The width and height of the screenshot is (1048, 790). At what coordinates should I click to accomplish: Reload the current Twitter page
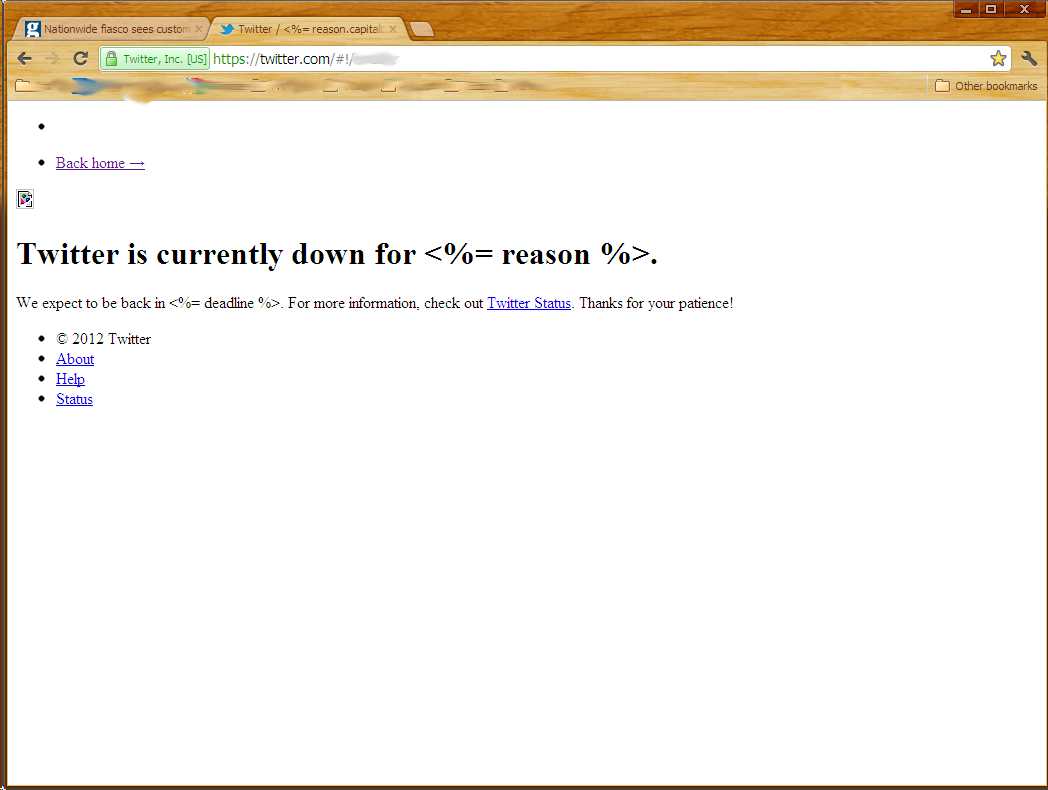point(81,59)
